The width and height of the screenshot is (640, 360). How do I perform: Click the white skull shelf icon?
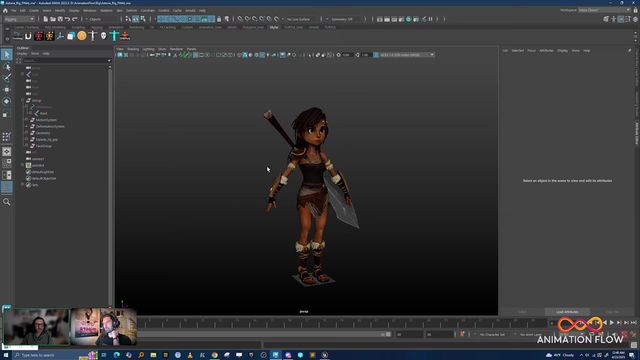click(103, 36)
